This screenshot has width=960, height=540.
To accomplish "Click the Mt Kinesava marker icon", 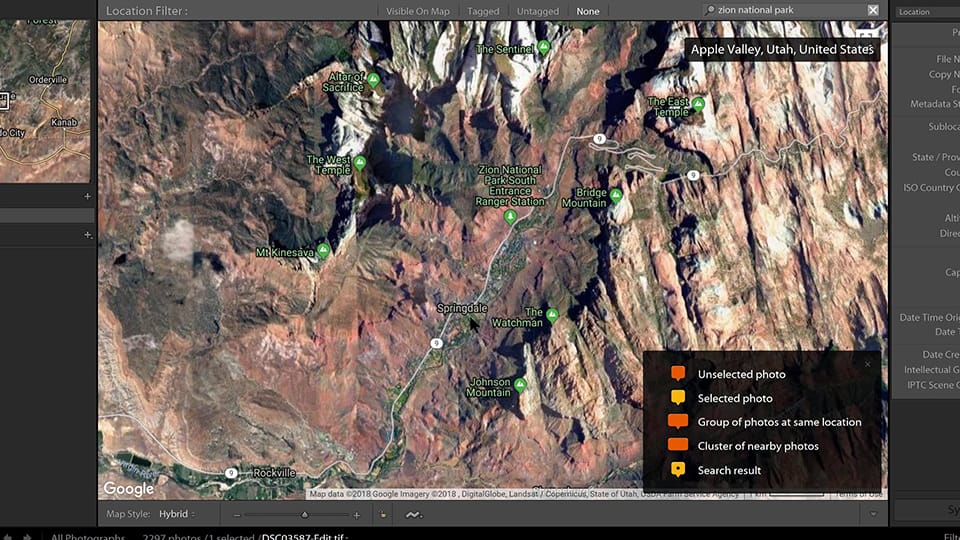I will tap(323, 250).
